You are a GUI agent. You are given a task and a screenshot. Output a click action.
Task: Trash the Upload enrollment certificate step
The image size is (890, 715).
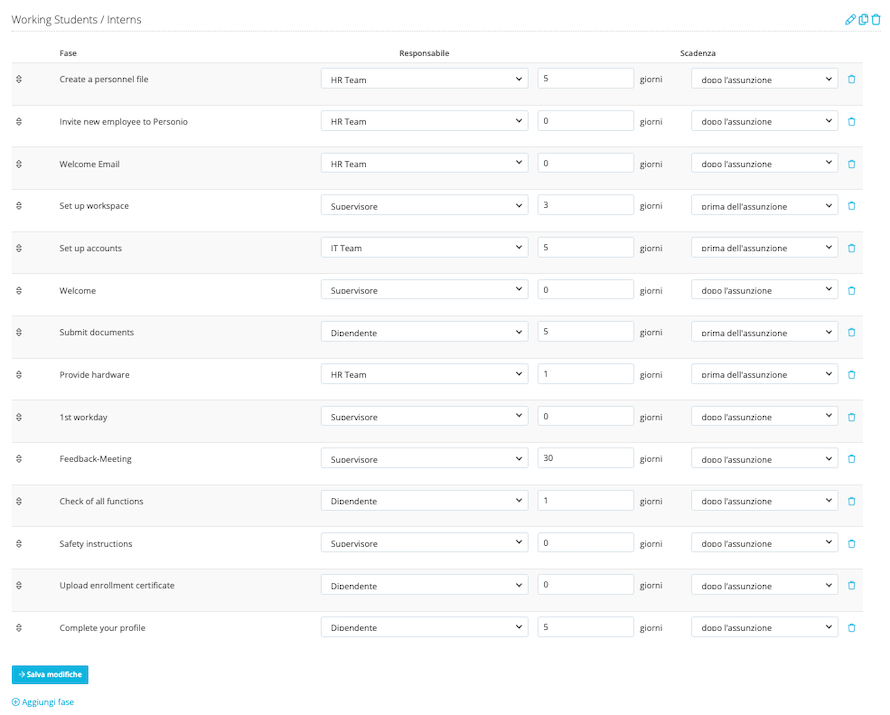pos(852,586)
